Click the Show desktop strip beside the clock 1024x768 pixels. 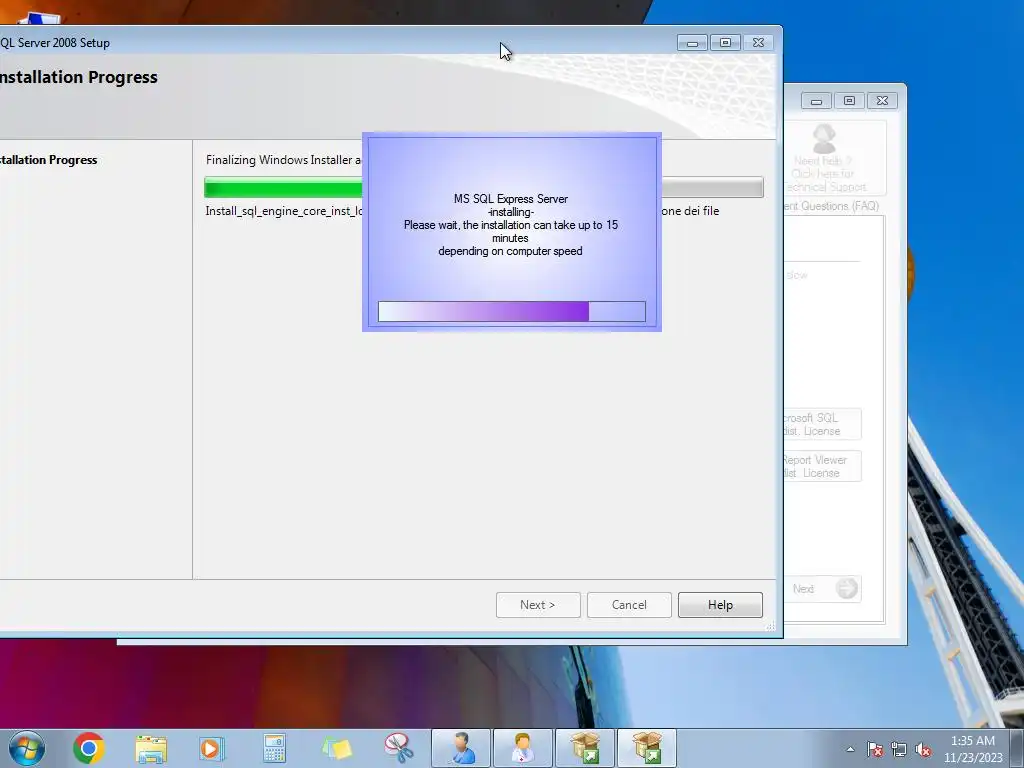tap(1017, 748)
